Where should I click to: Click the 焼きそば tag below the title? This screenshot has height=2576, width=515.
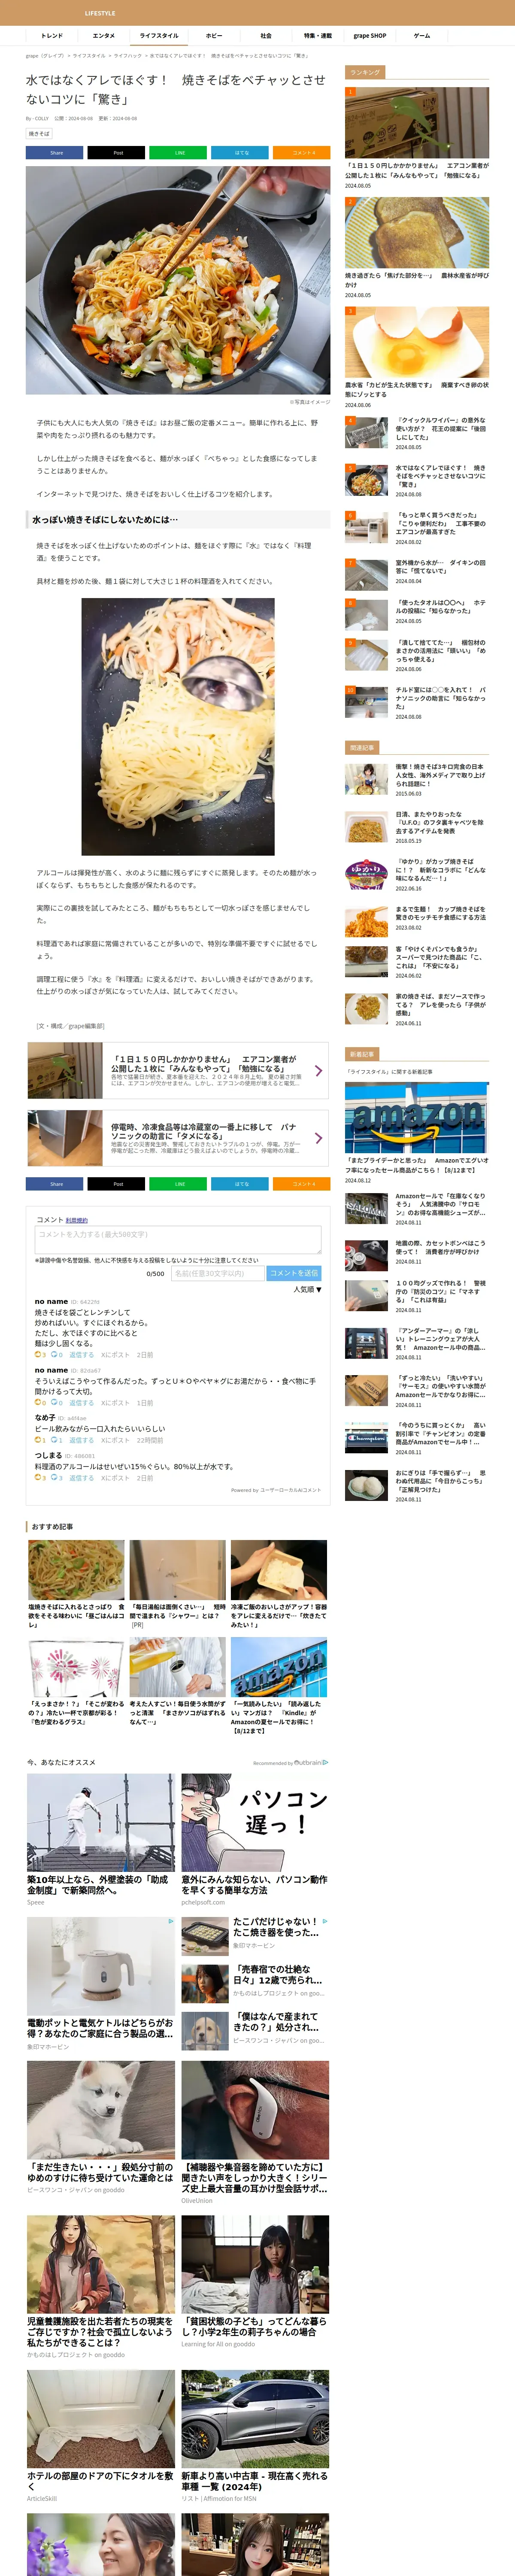[x=39, y=133]
